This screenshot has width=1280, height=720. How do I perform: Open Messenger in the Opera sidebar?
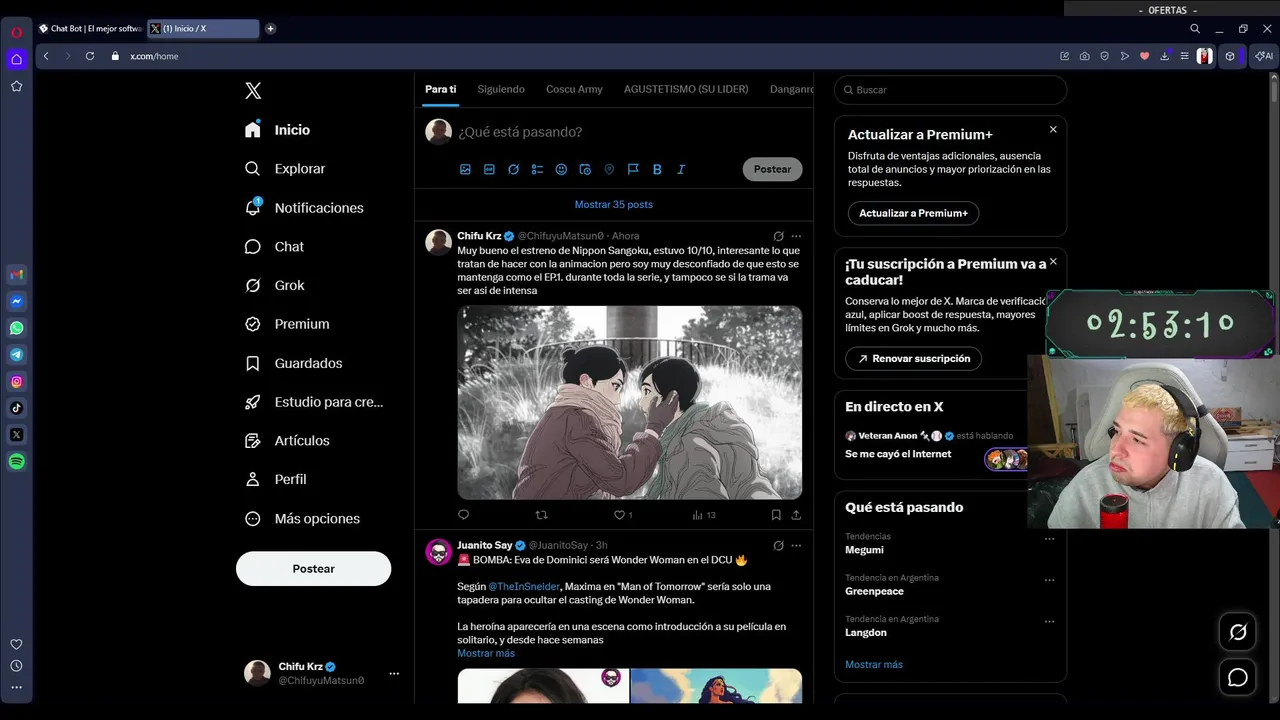tap(16, 301)
